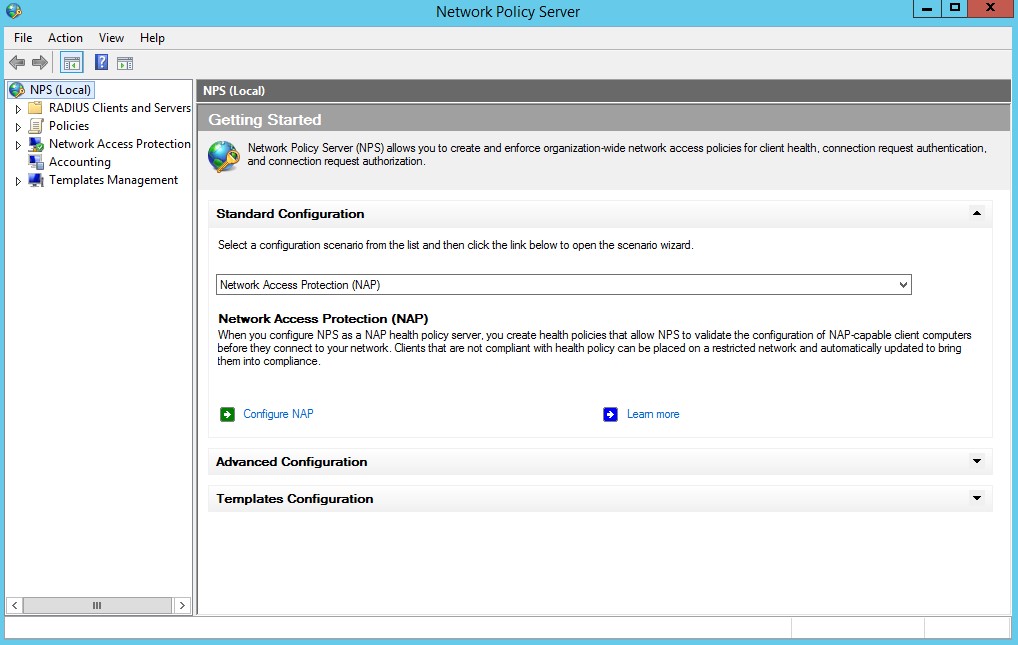The height and width of the screenshot is (645, 1018).
Task: Click the Getting Started header text
Action: point(265,120)
